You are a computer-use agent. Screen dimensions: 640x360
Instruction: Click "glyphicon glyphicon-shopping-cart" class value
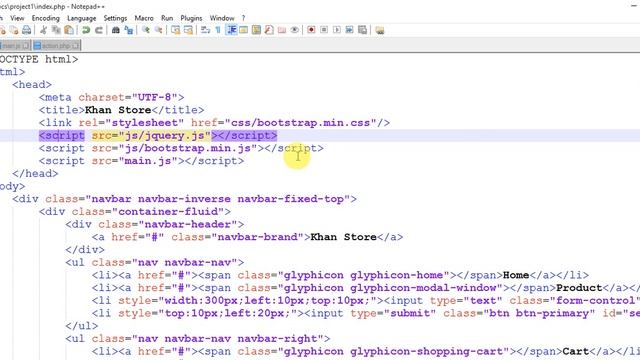click(393, 351)
